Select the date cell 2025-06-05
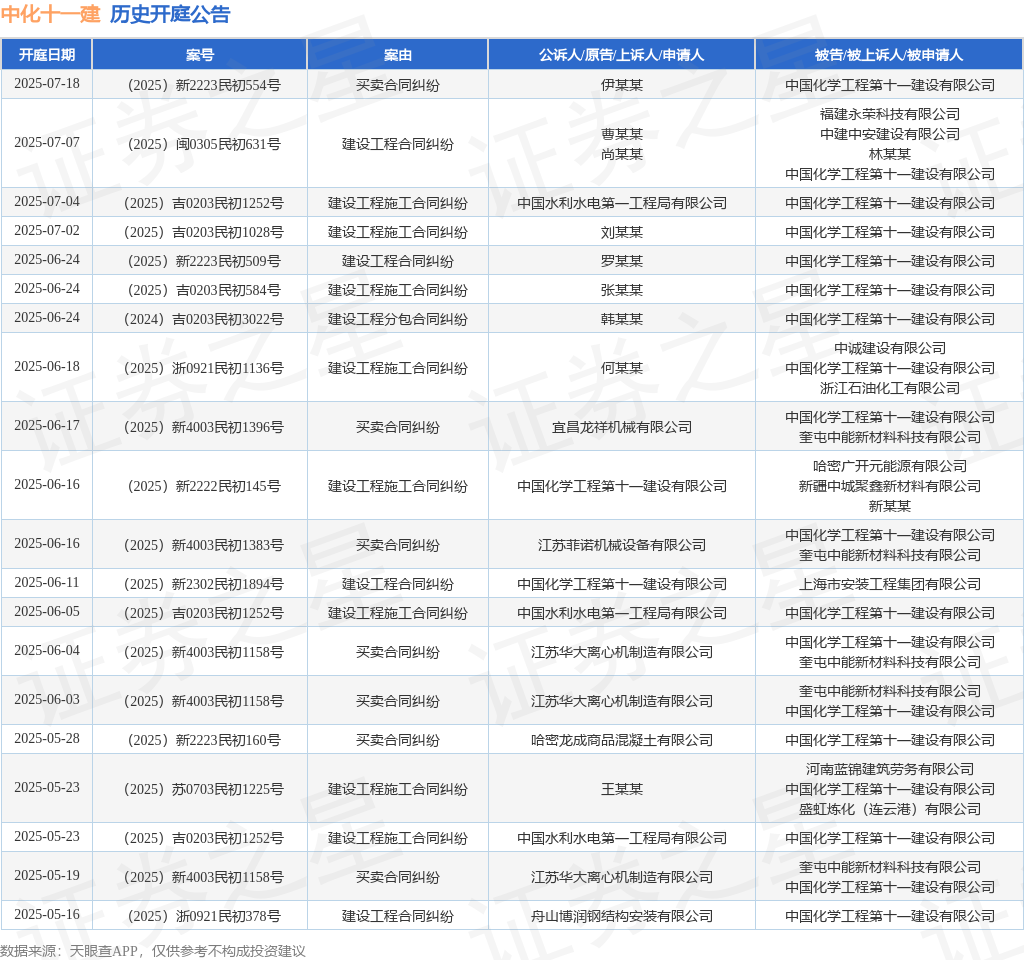 click(47, 612)
